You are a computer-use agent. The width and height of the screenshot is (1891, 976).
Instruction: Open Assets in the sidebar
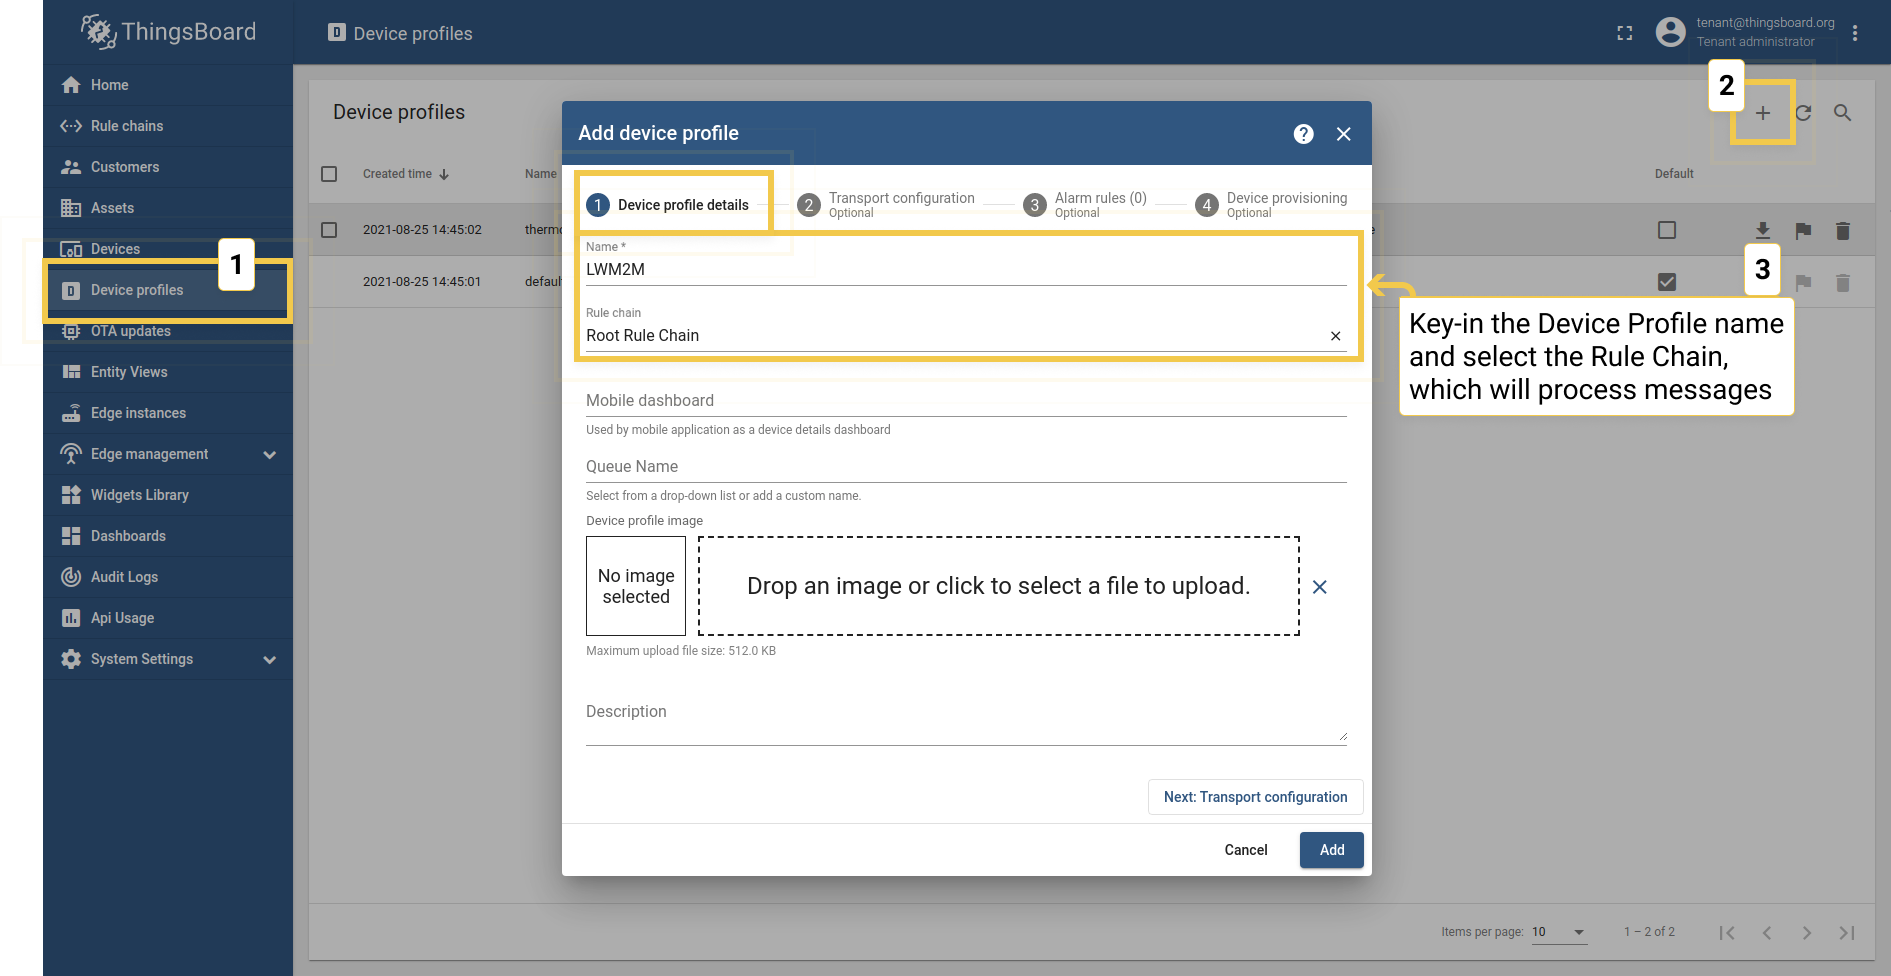168,208
